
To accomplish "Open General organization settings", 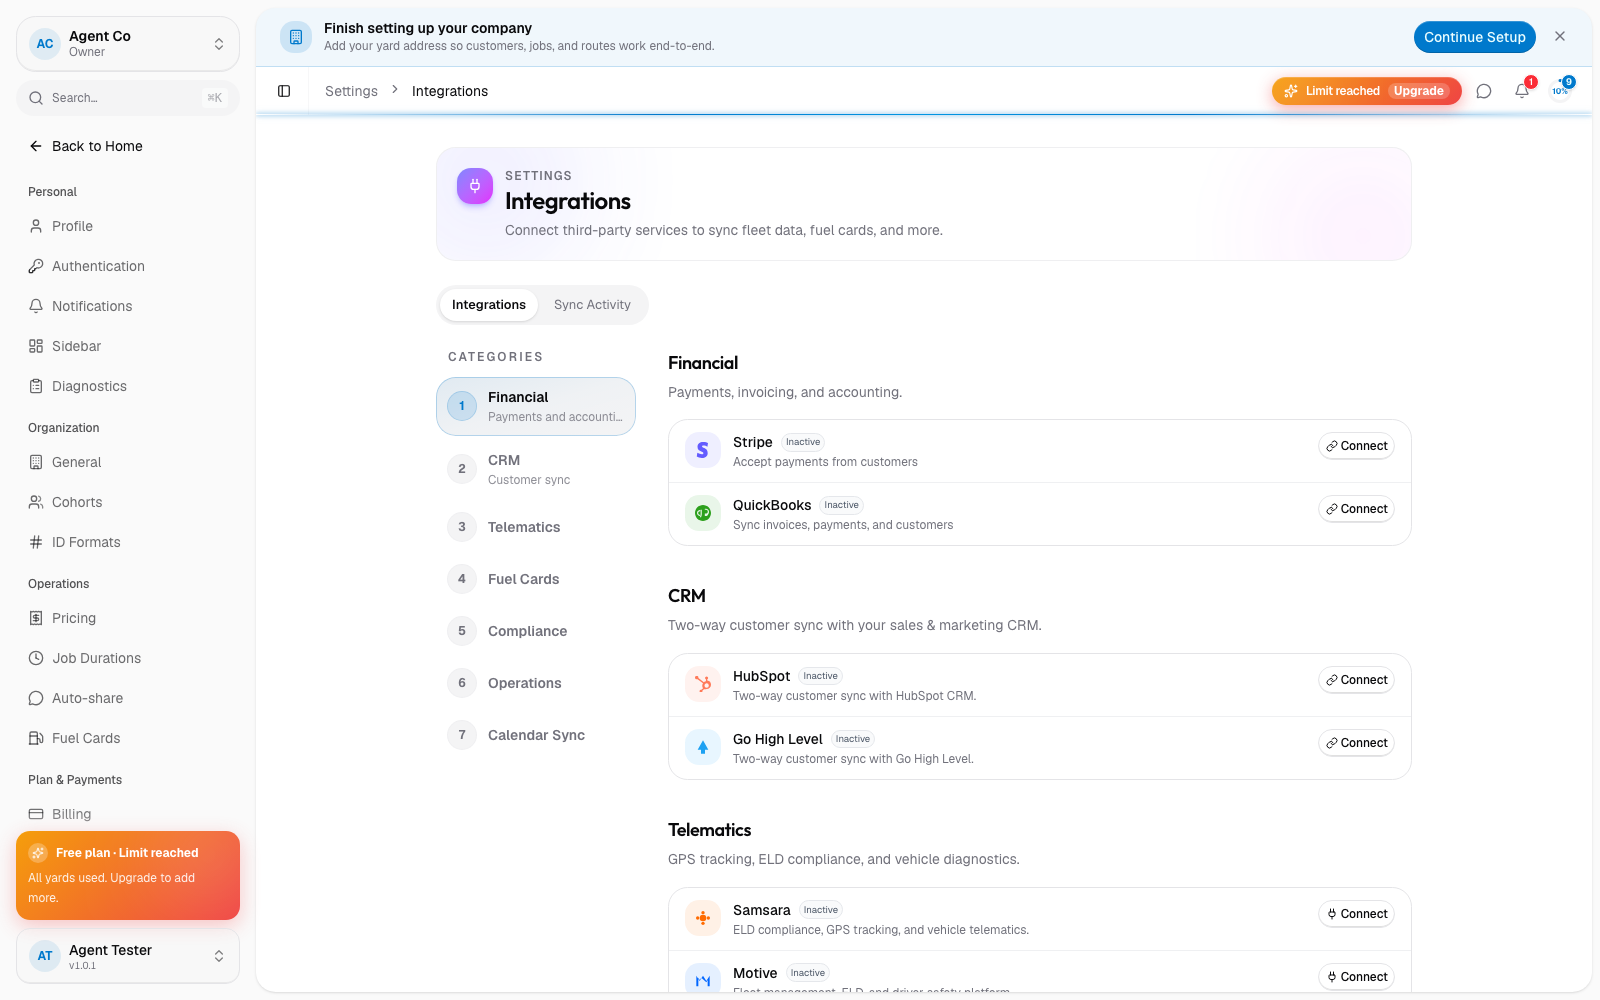I will point(128,462).
